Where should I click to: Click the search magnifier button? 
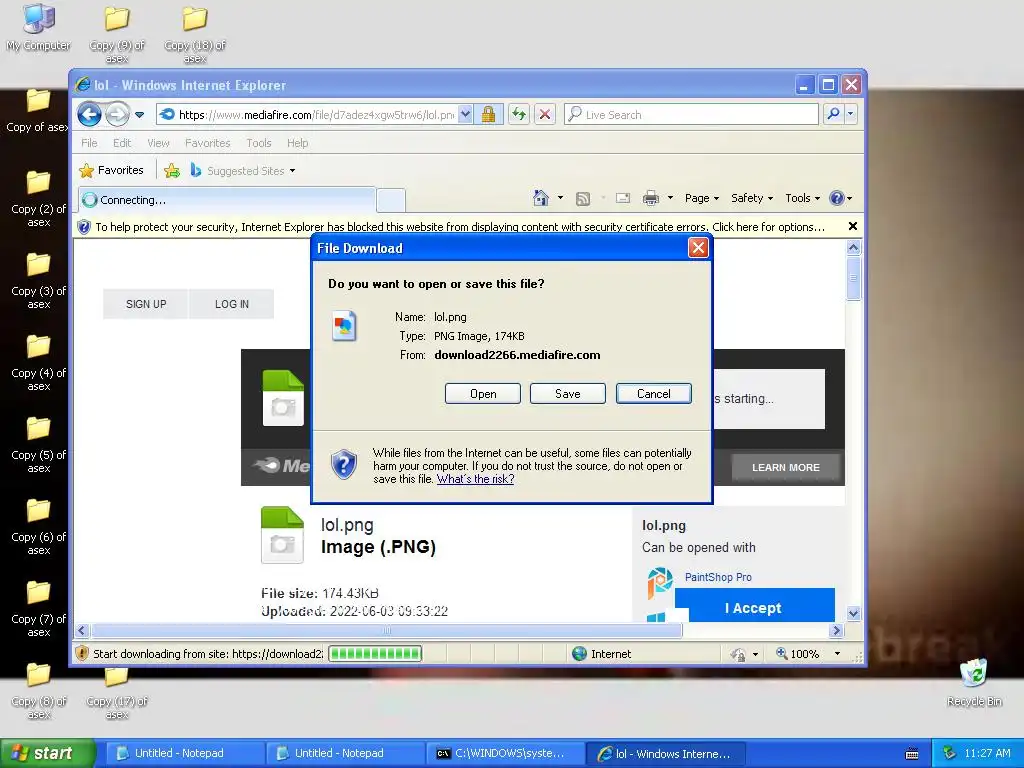click(833, 114)
